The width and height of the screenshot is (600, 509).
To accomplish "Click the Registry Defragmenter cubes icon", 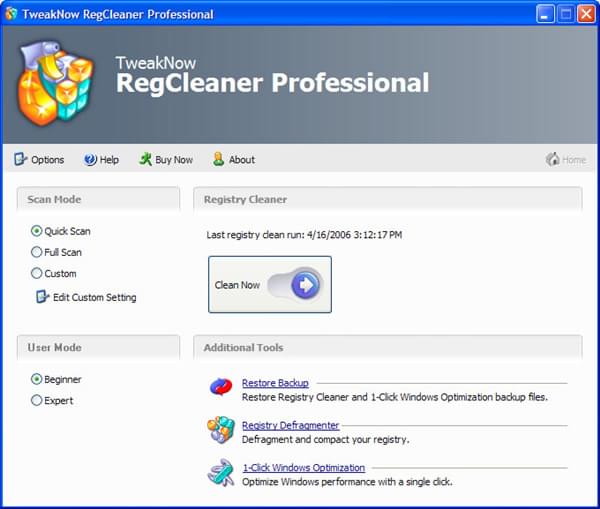I will (x=221, y=430).
